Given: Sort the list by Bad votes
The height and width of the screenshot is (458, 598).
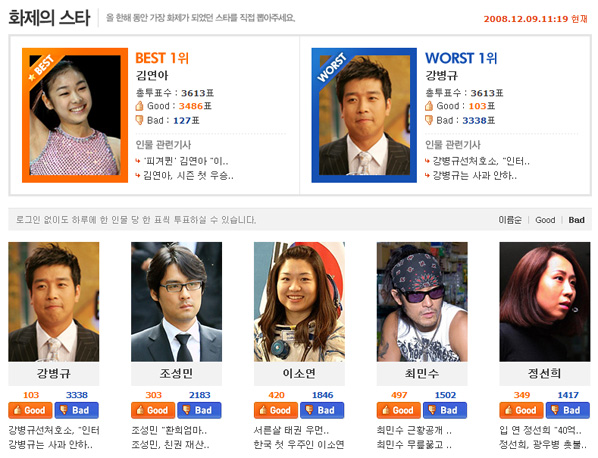Looking at the screenshot, I should click(576, 220).
